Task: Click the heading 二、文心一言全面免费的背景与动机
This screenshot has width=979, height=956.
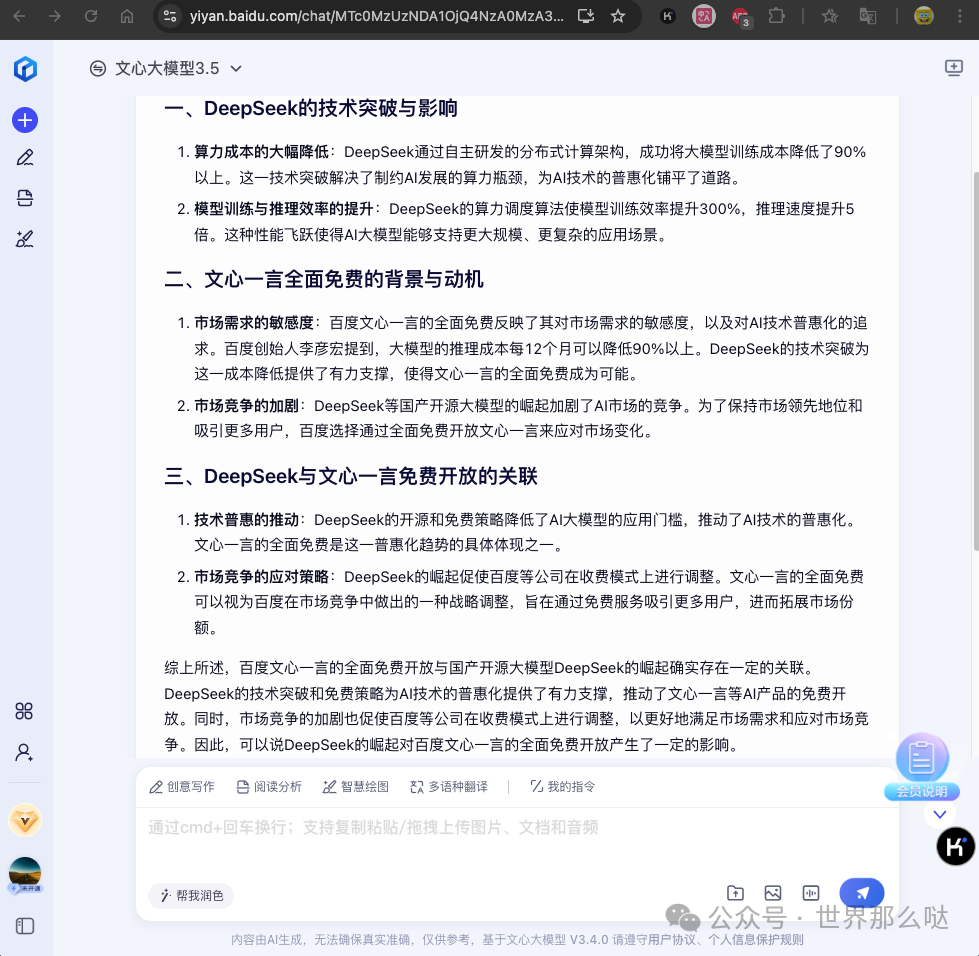Action: pos(323,278)
